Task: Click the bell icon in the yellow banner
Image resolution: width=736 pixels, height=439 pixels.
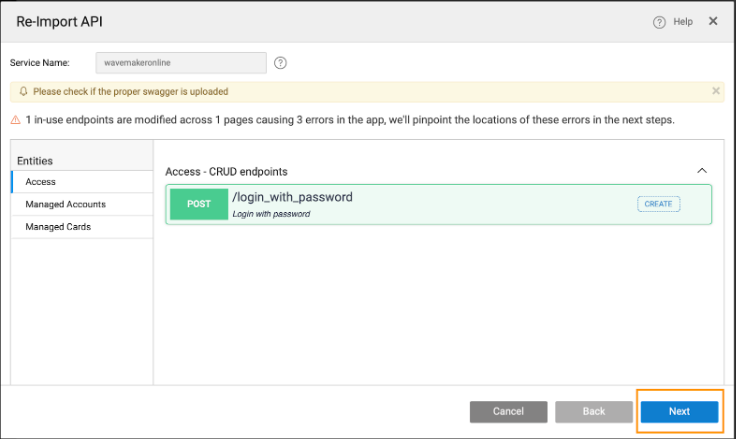Action: pyautogui.click(x=23, y=91)
